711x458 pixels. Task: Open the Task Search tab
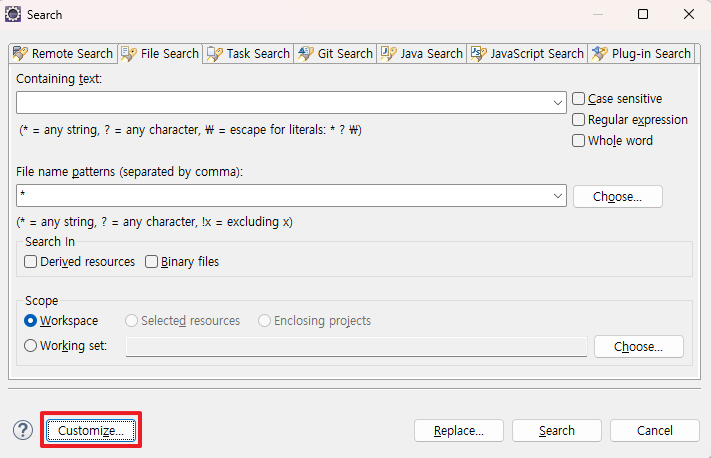248,54
